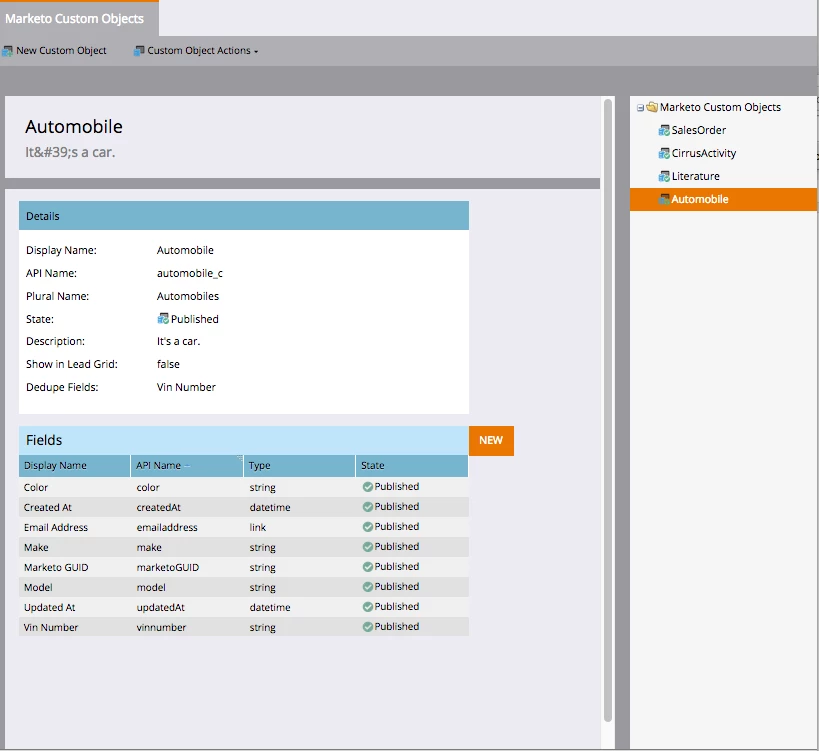Click the Automobile object icon in tree
Image resolution: width=819 pixels, height=751 pixels.
point(664,200)
